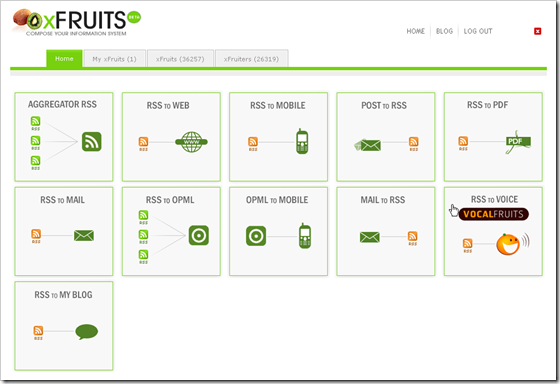This screenshot has height=384, width=560.
Task: Open the My xFruits (1) tab
Action: [114, 59]
